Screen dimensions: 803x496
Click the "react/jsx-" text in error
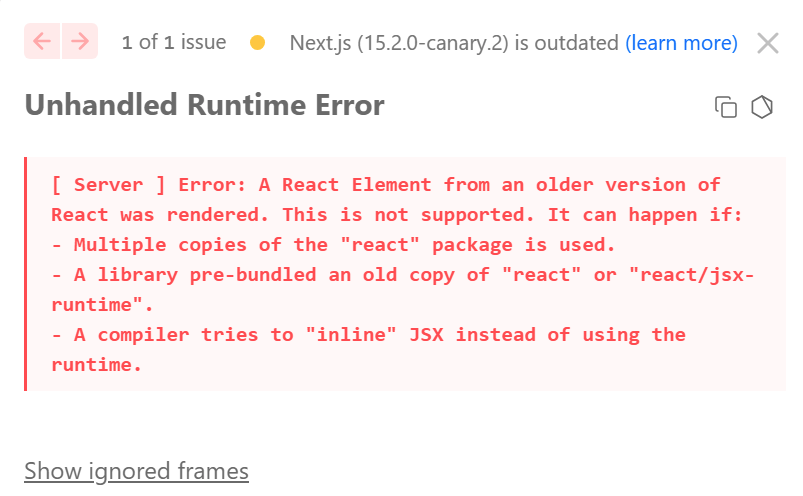691,275
